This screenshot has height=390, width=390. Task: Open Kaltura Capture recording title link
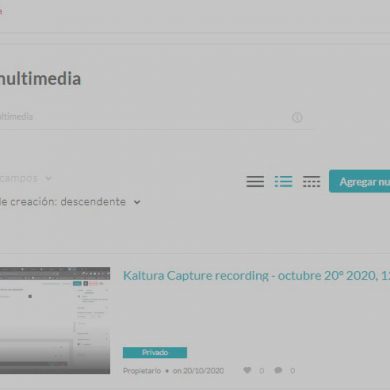[256, 276]
